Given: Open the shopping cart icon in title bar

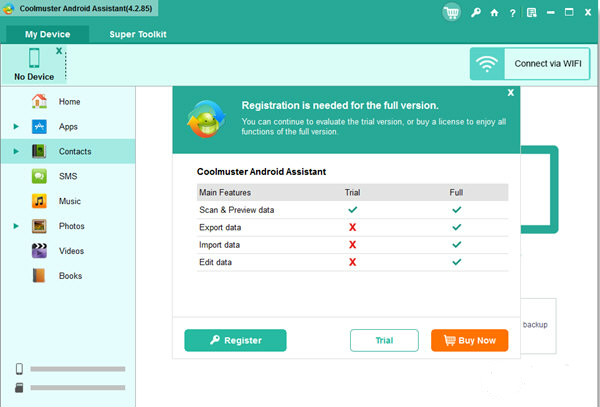Looking at the screenshot, I should tap(452, 15).
